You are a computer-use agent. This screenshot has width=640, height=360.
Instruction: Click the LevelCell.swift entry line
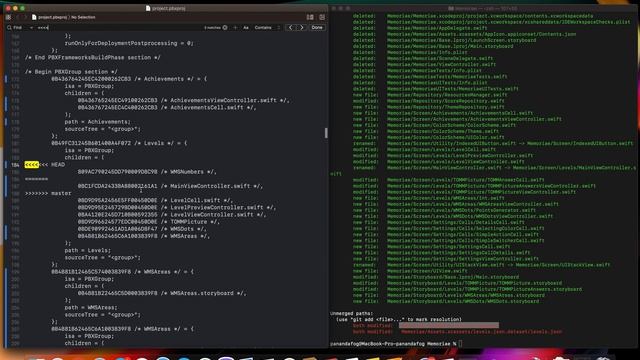[x=155, y=200]
